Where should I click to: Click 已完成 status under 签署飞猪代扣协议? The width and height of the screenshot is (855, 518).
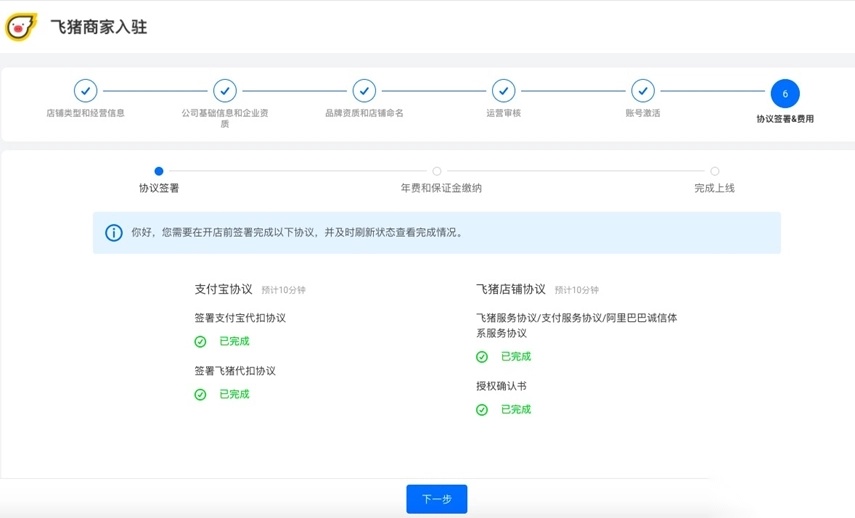234,394
